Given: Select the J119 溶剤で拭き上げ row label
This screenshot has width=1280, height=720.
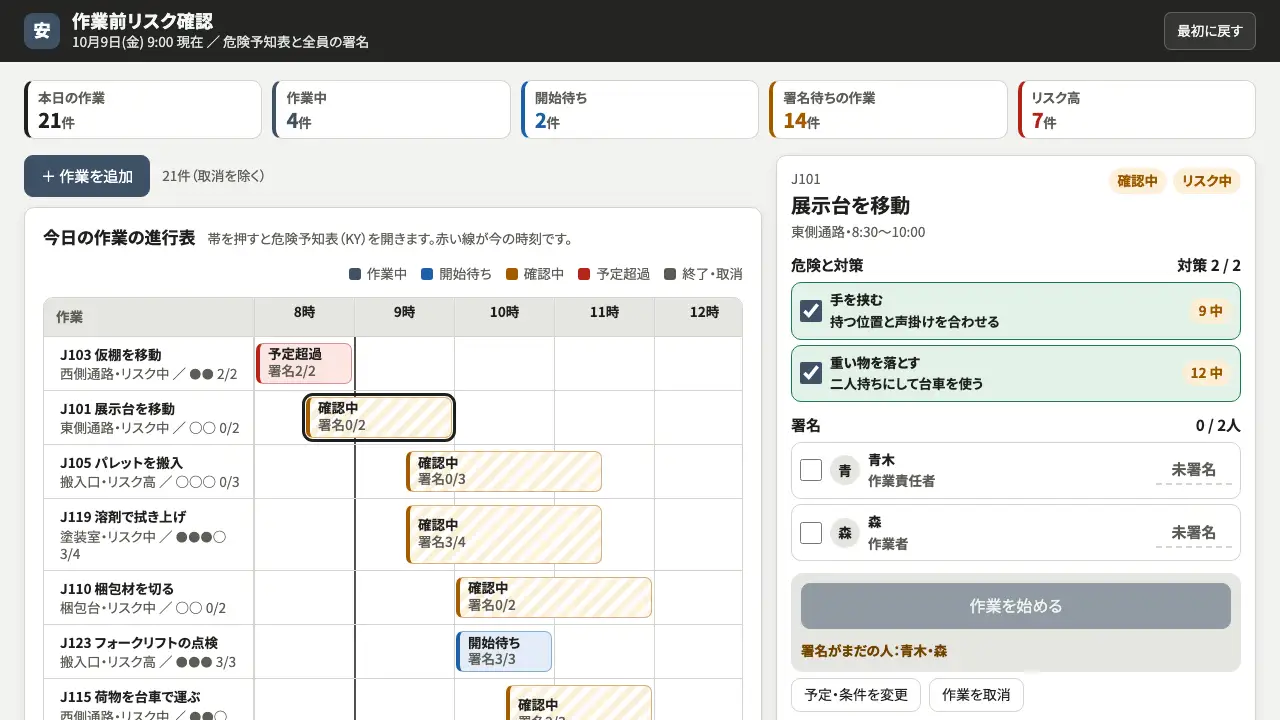Looking at the screenshot, I should click(149, 535).
